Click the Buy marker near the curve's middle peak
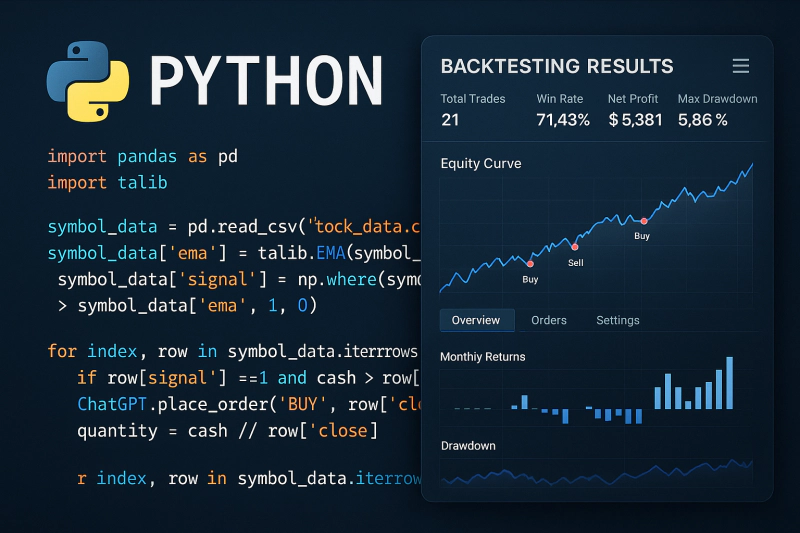This screenshot has height=533, width=800. point(644,221)
